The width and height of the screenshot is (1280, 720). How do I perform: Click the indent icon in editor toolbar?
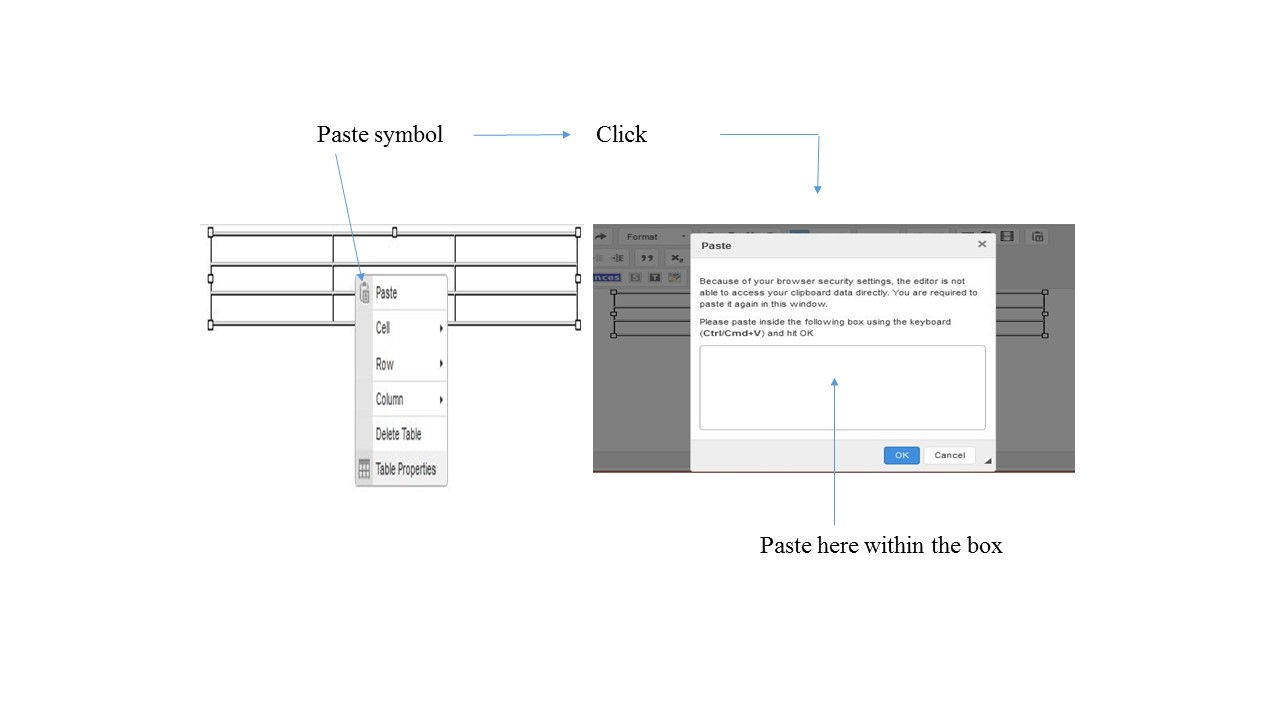click(618, 258)
